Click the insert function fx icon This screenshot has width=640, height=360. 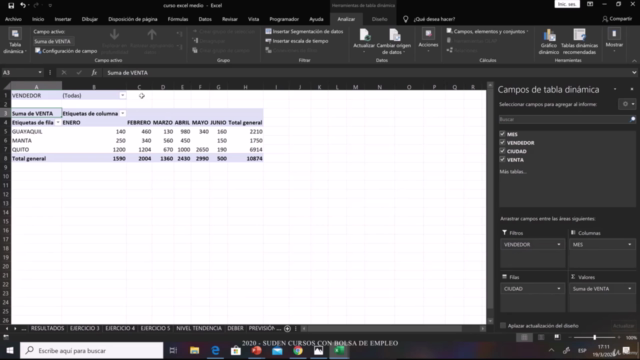94,73
